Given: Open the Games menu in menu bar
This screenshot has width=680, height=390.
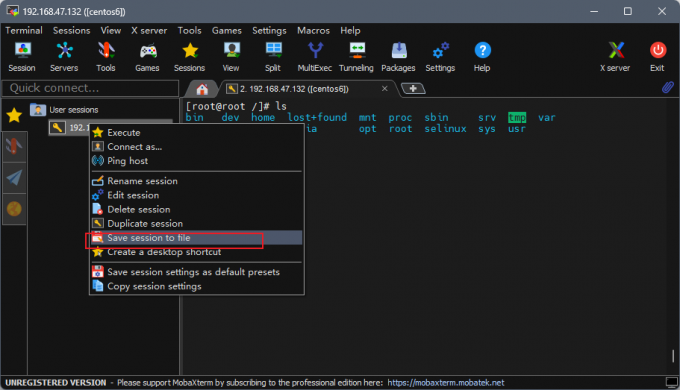Looking at the screenshot, I should 227,30.
